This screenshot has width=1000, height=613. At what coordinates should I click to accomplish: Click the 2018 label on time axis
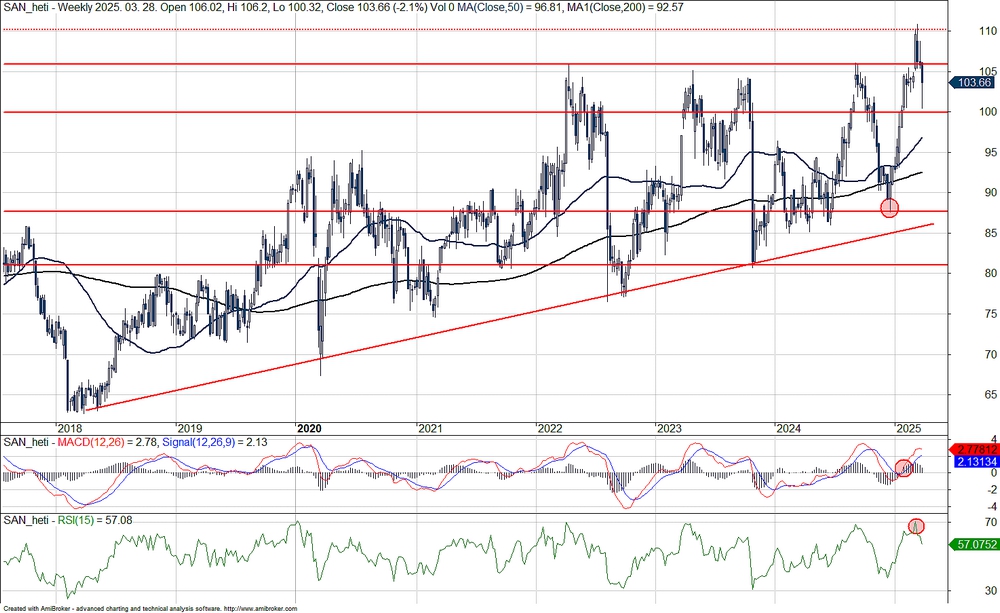click(70, 428)
